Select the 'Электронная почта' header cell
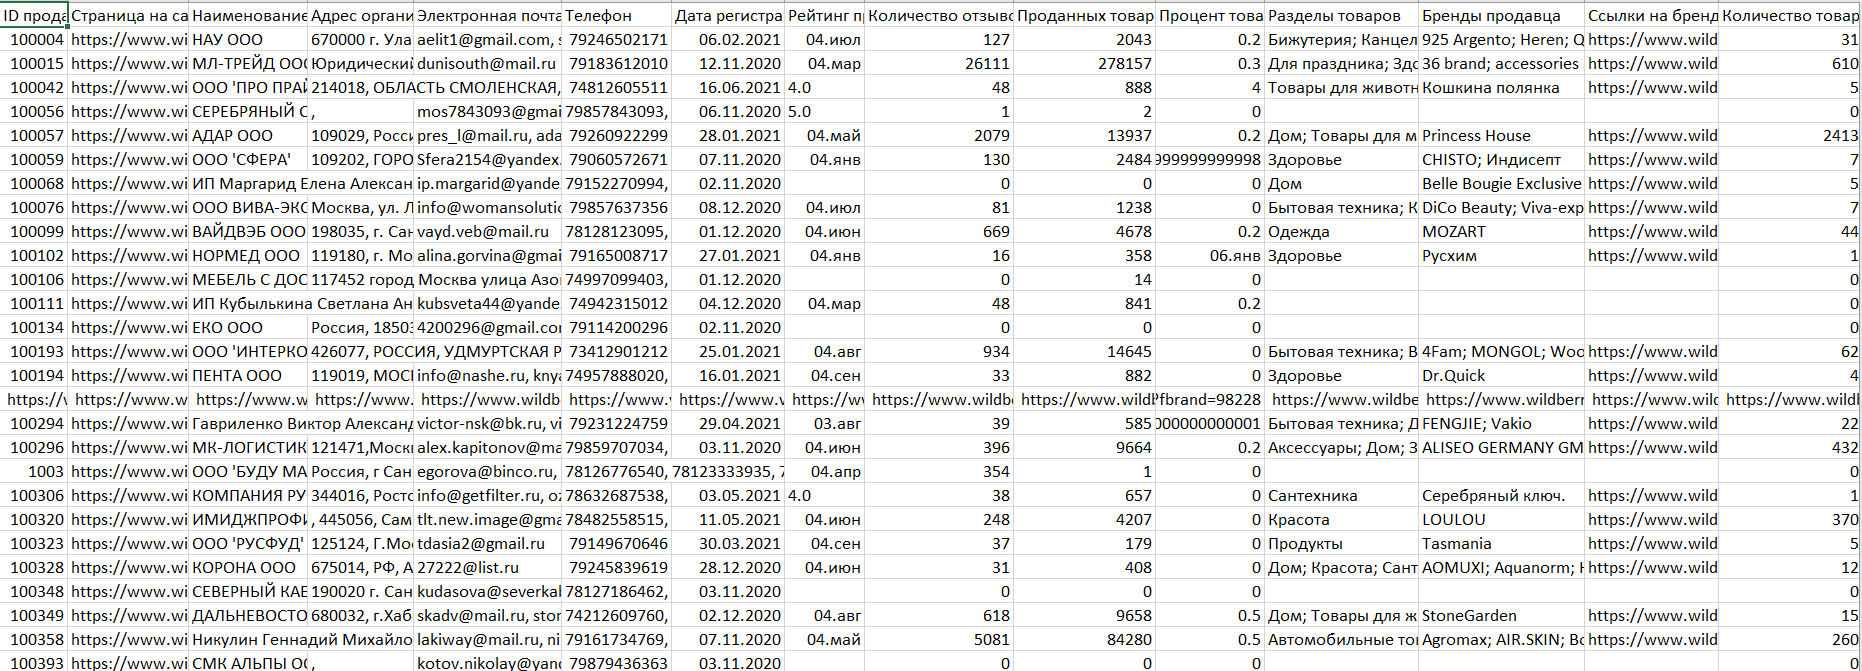 point(488,15)
